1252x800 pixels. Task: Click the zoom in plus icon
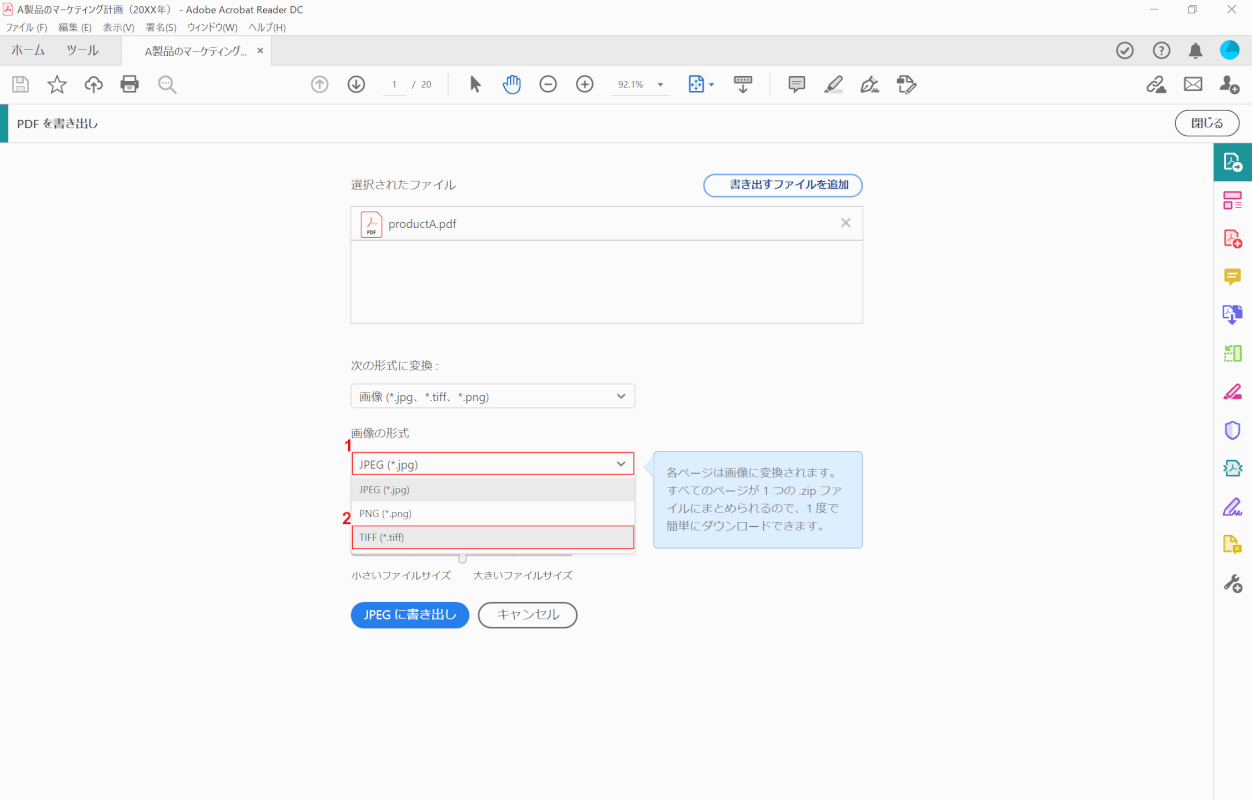coord(585,84)
